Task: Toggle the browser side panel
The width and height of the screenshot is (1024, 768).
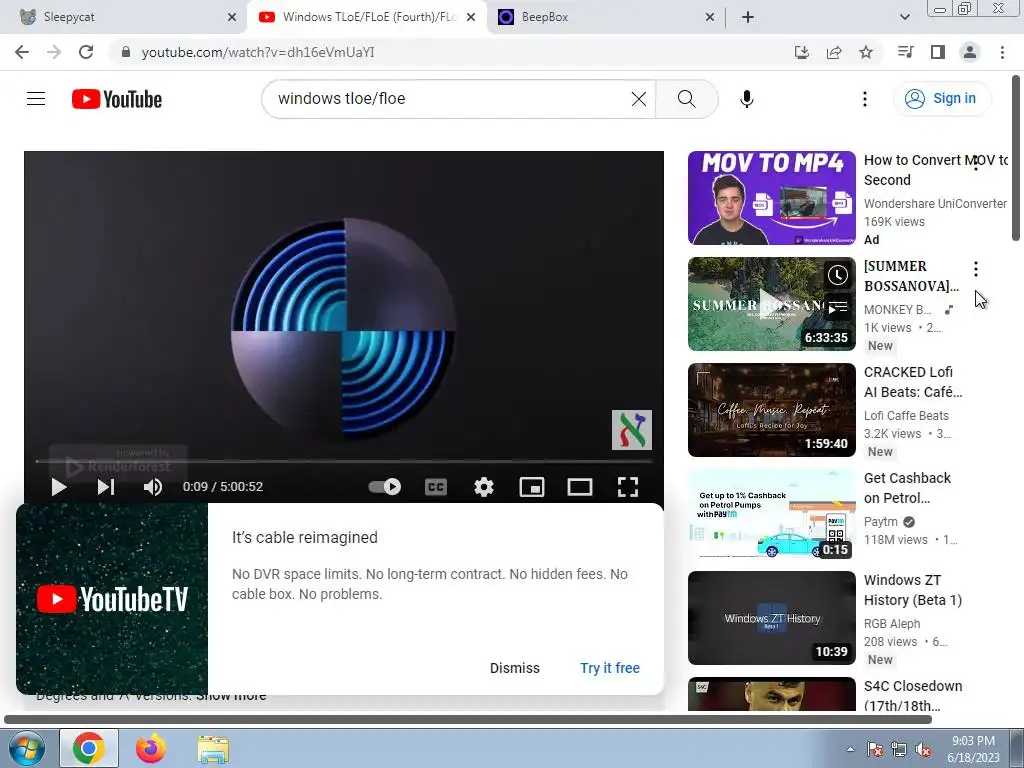Action: [938, 52]
